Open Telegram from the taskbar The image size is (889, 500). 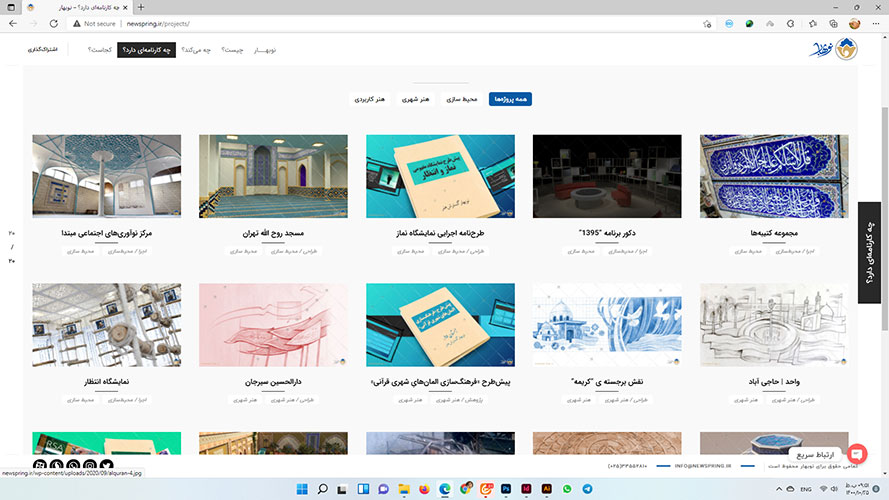click(587, 489)
